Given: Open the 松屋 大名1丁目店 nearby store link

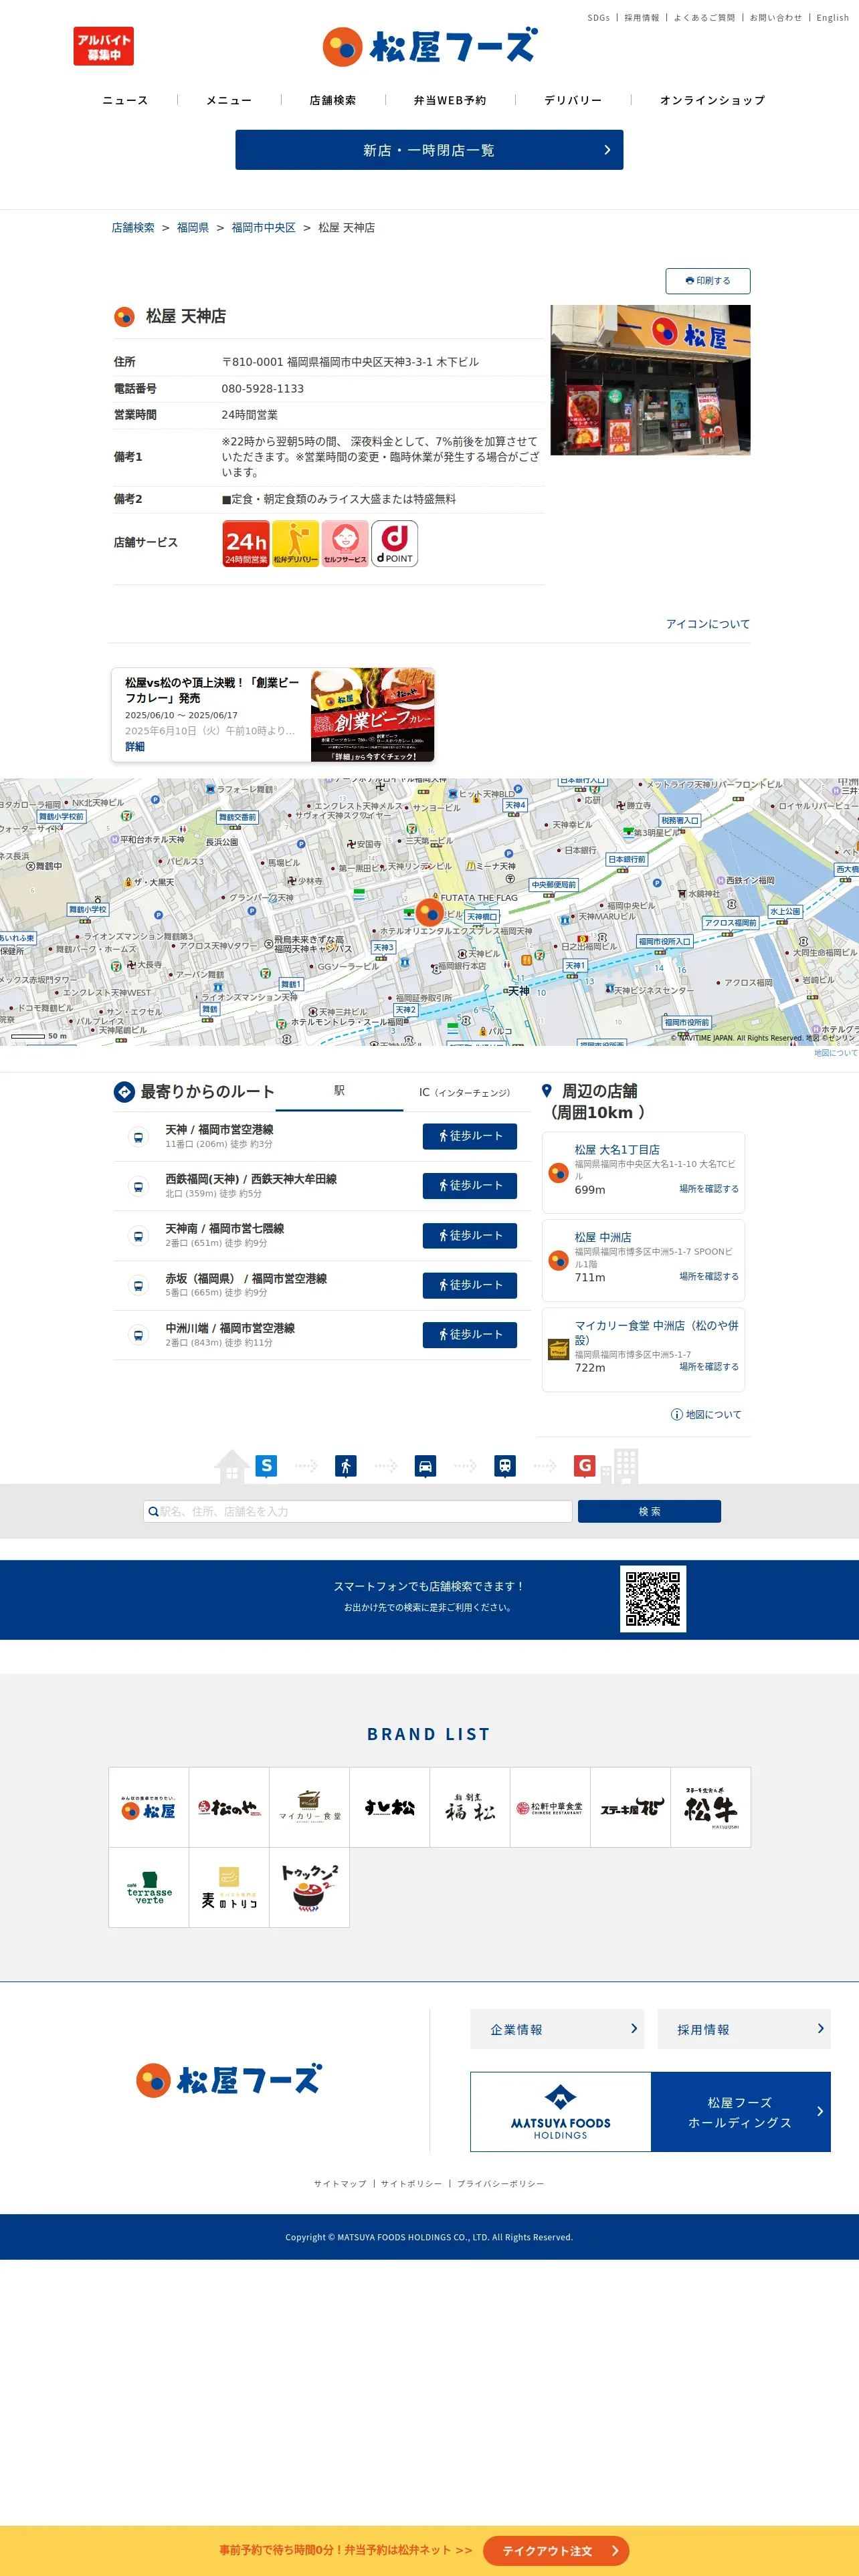Looking at the screenshot, I should (617, 1150).
